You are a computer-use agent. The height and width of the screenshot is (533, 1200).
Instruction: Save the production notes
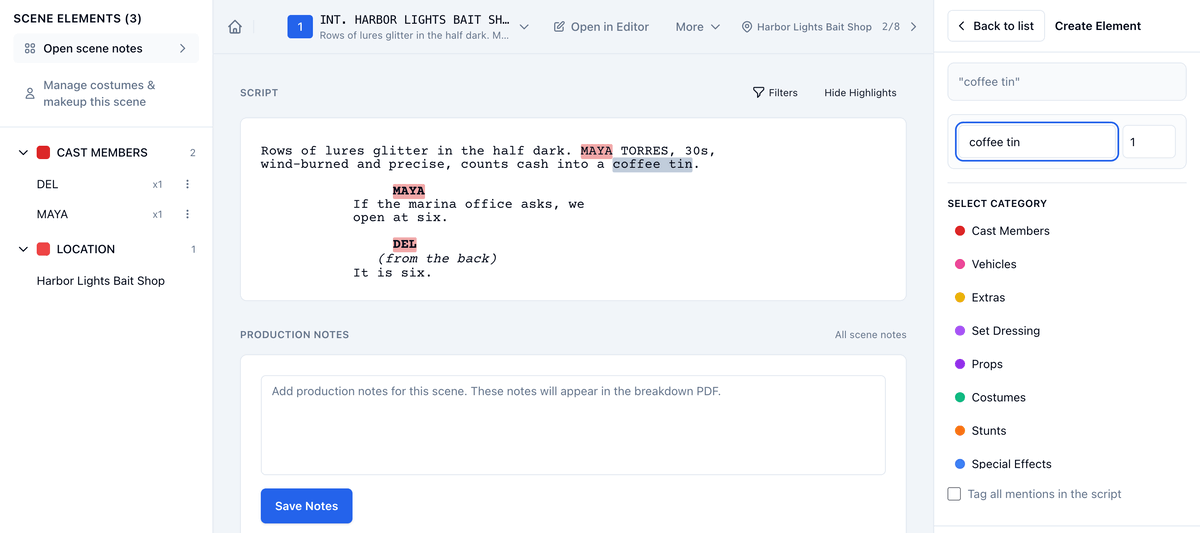tap(307, 506)
